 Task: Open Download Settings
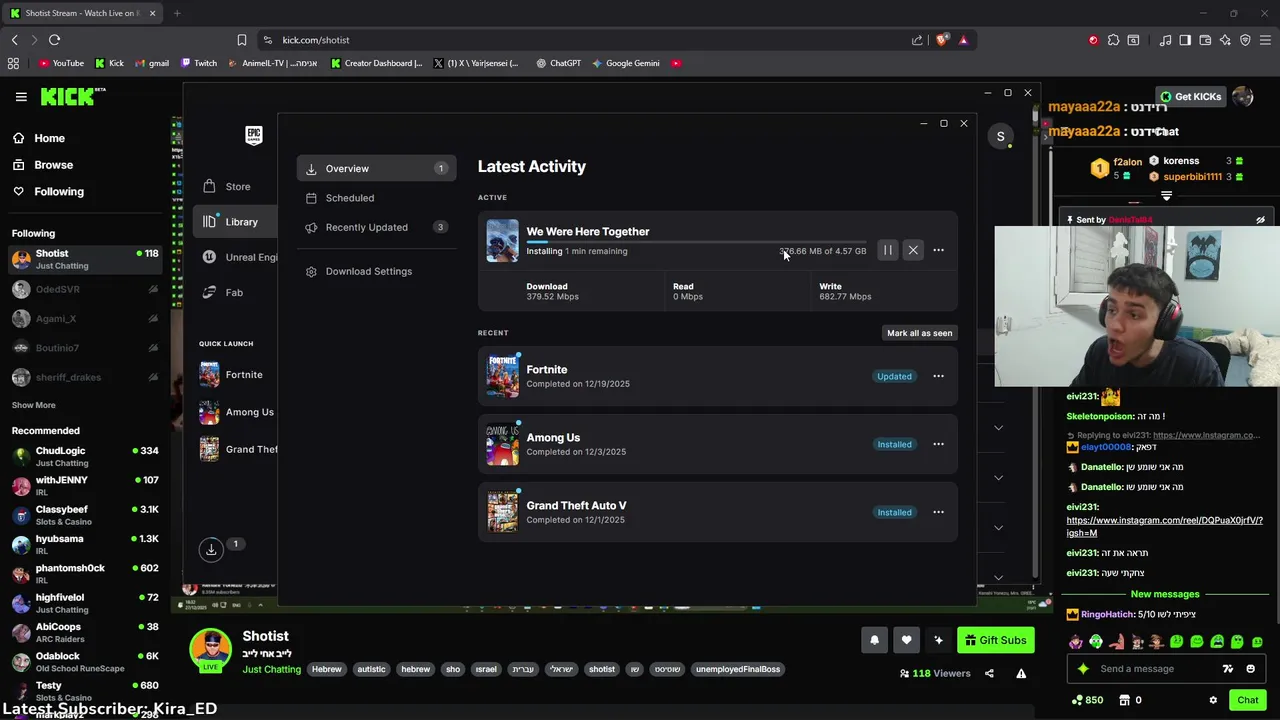click(358, 271)
